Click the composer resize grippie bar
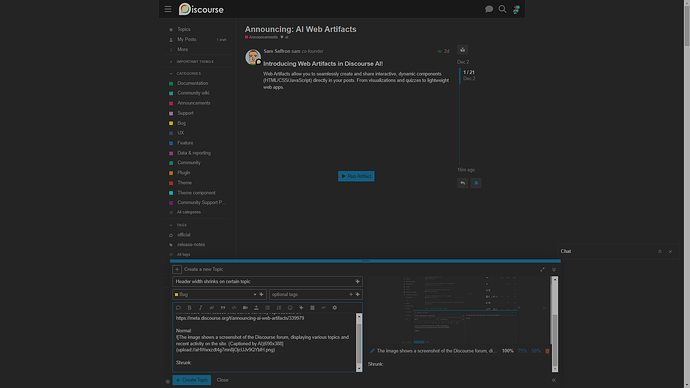The width and height of the screenshot is (690, 388). pyautogui.click(x=365, y=261)
